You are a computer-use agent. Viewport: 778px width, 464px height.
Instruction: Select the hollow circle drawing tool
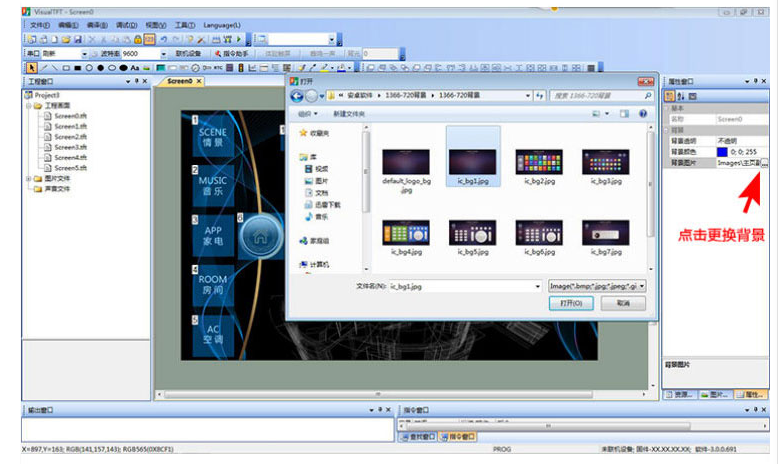[x=89, y=68]
